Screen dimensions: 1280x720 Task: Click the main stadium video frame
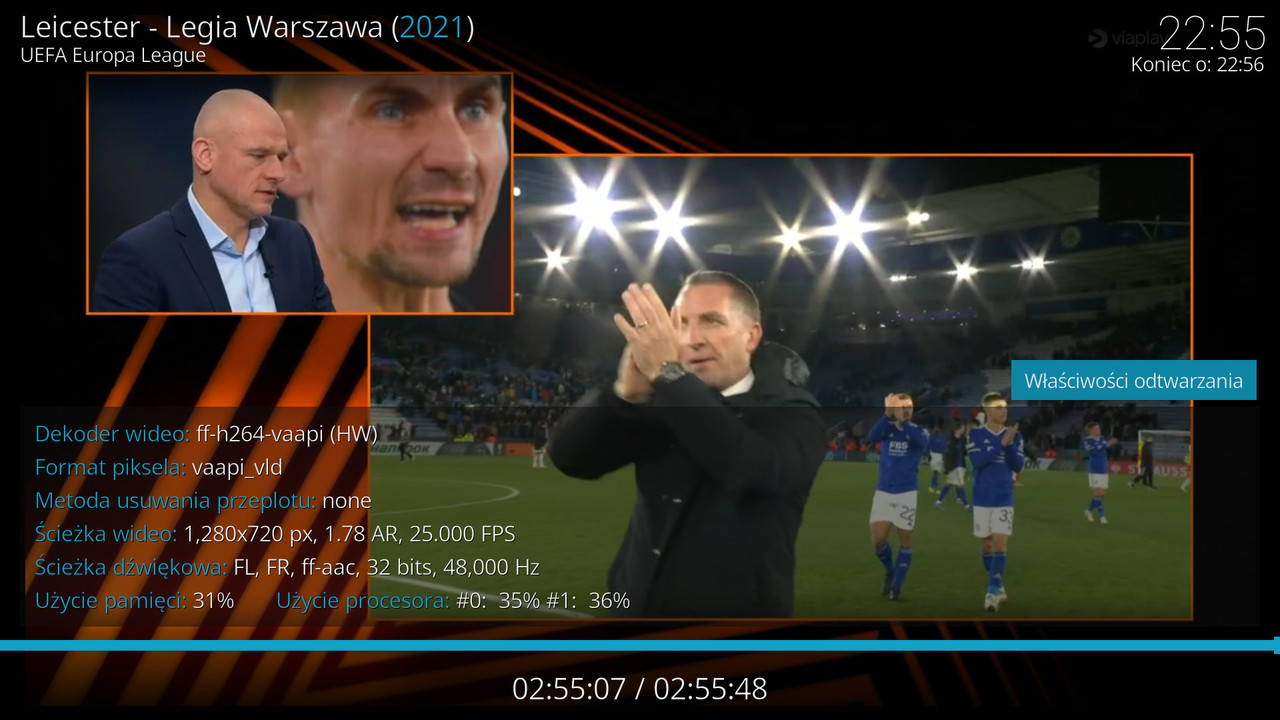pyautogui.click(x=780, y=387)
